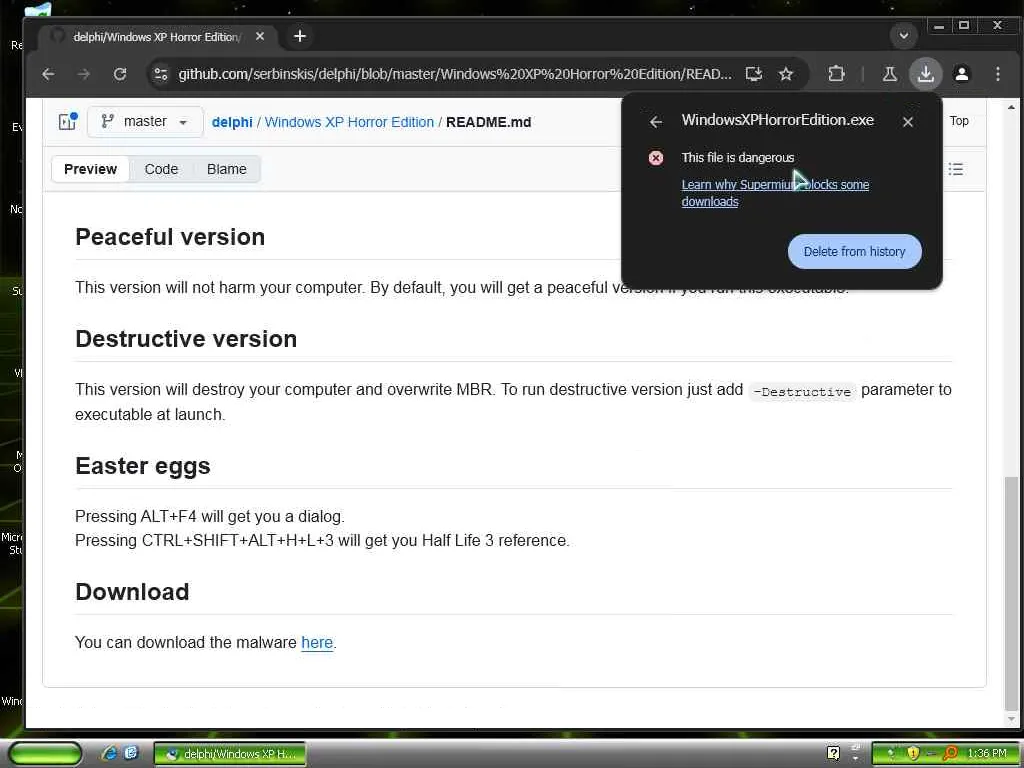The width and height of the screenshot is (1024, 768).
Task: Toggle the downloads toolbar button
Action: [x=925, y=74]
